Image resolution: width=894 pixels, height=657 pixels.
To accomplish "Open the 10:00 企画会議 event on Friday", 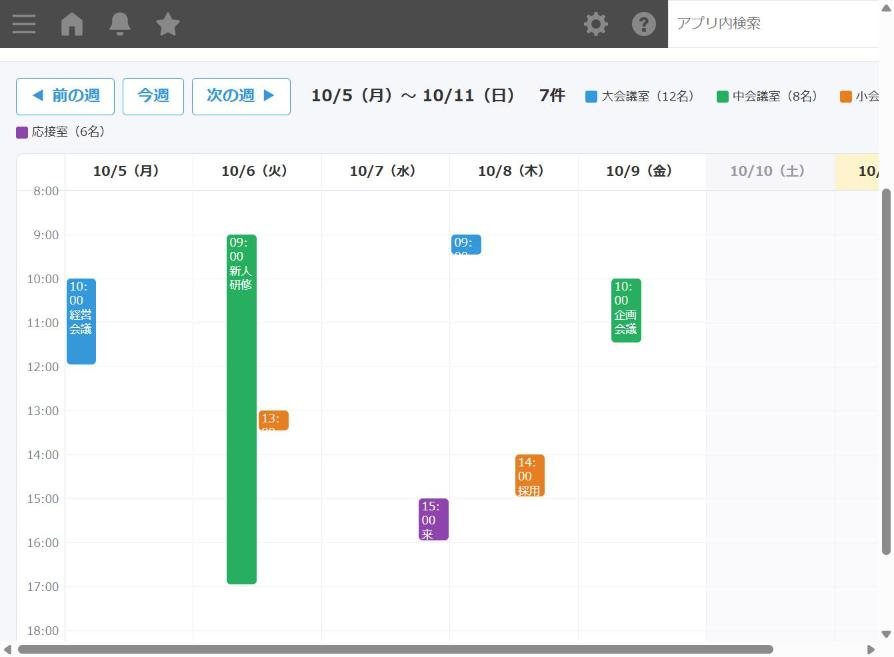I will [x=626, y=310].
